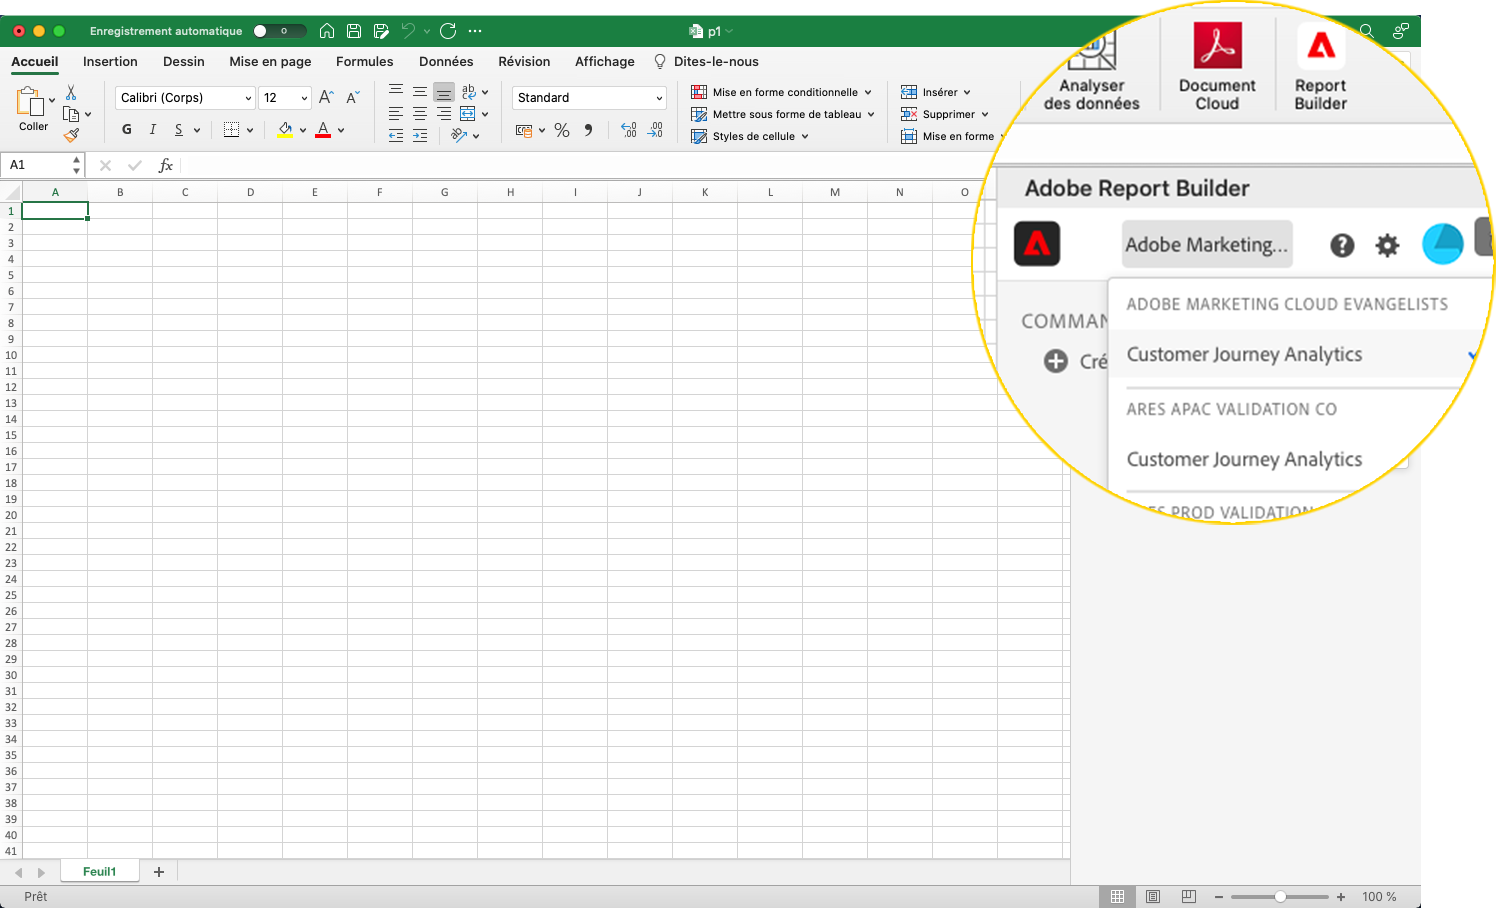Increase decimal places
This screenshot has height=908, width=1496.
[x=629, y=130]
